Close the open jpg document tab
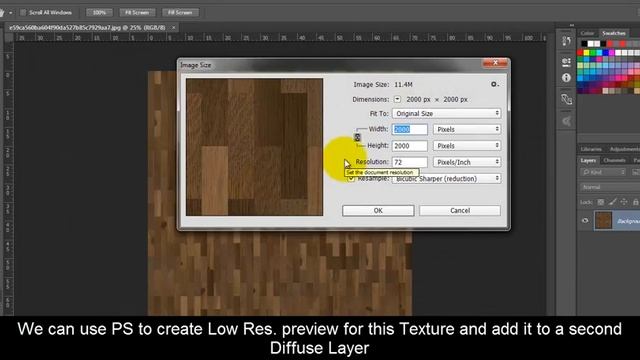 [173, 27]
